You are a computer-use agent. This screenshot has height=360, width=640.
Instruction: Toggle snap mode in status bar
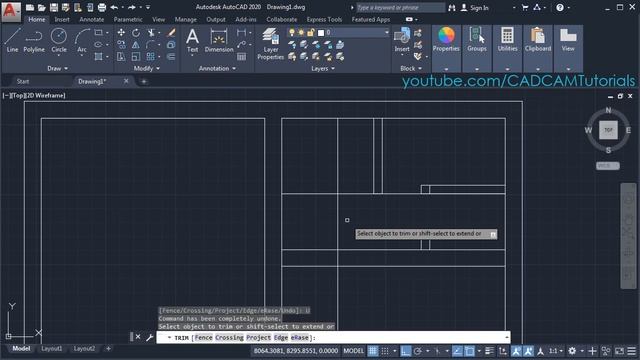pyautogui.click(x=385, y=351)
